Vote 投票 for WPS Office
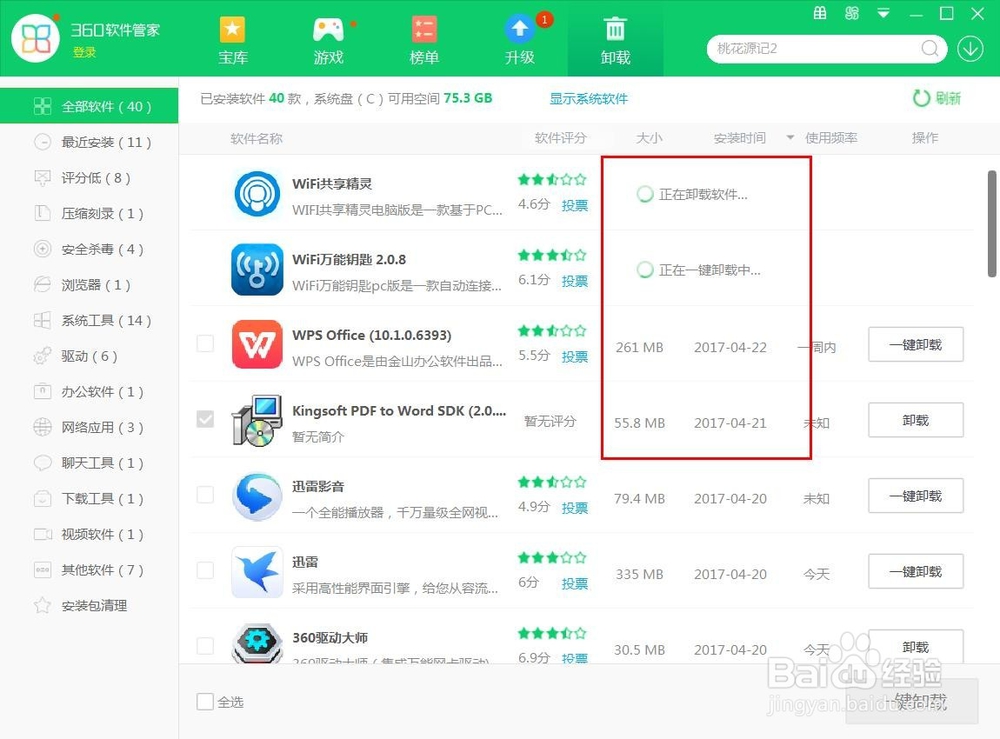The image size is (1000, 739). click(x=575, y=357)
